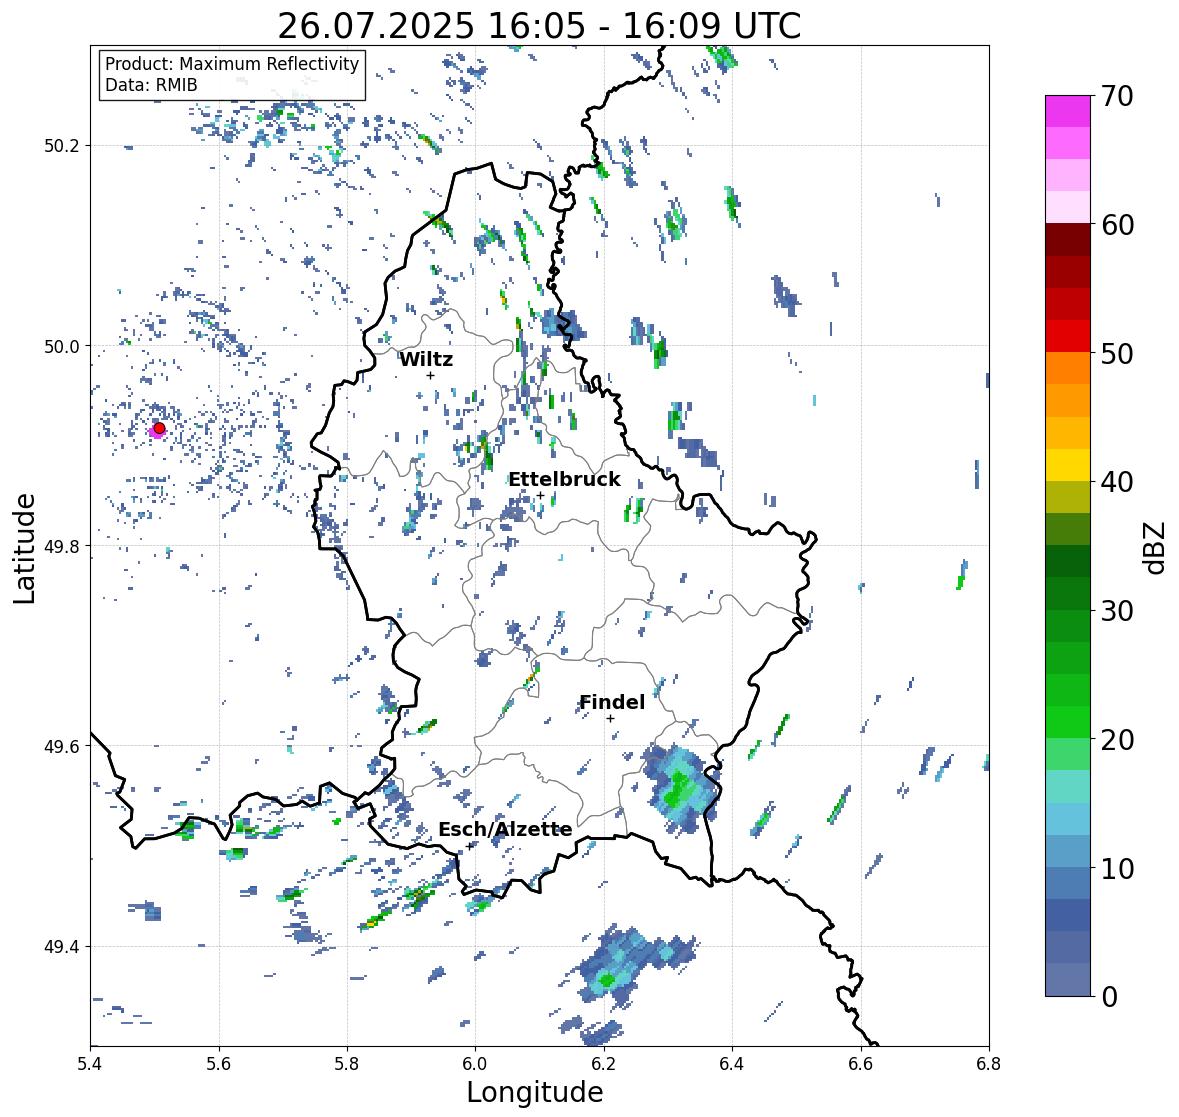Click the Ettelbruck city label
Screen dimensions: 1179x1117
click(x=565, y=479)
